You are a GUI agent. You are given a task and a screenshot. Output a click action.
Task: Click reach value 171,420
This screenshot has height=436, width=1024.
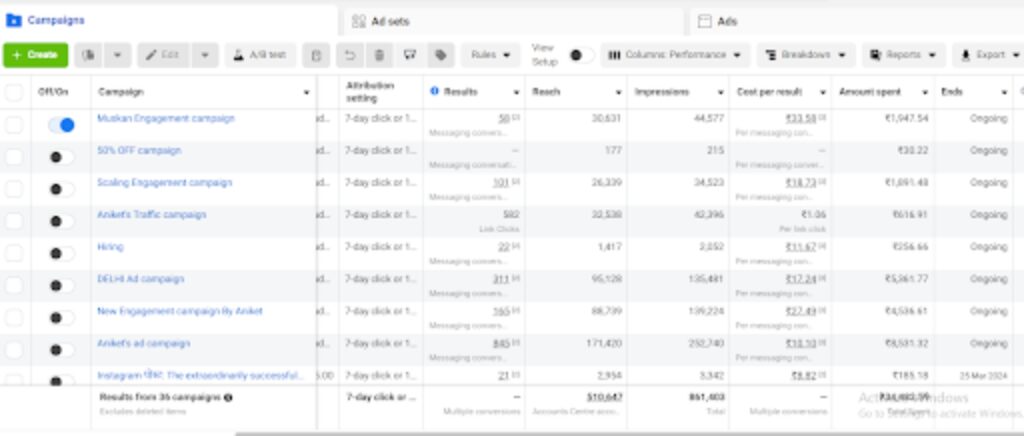click(604, 343)
